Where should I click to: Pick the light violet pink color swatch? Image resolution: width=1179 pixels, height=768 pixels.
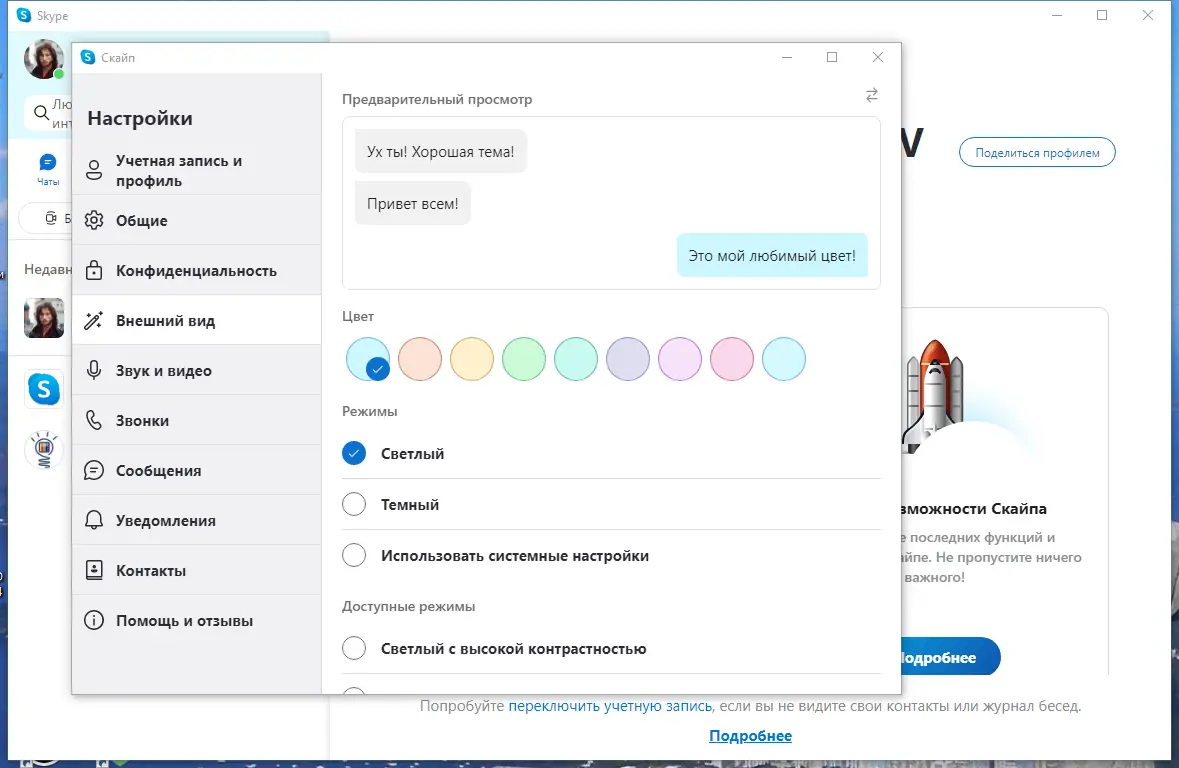680,359
